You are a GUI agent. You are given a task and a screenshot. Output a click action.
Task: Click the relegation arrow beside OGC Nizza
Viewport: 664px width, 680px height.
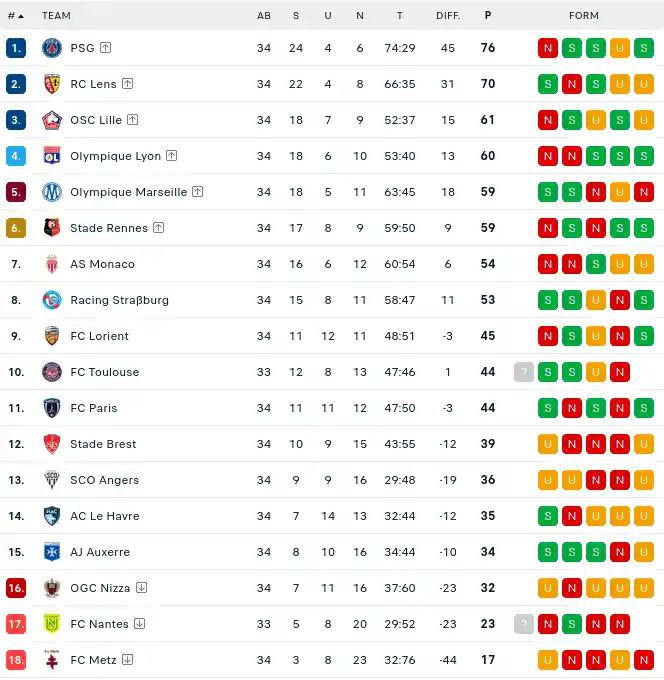[x=141, y=587]
